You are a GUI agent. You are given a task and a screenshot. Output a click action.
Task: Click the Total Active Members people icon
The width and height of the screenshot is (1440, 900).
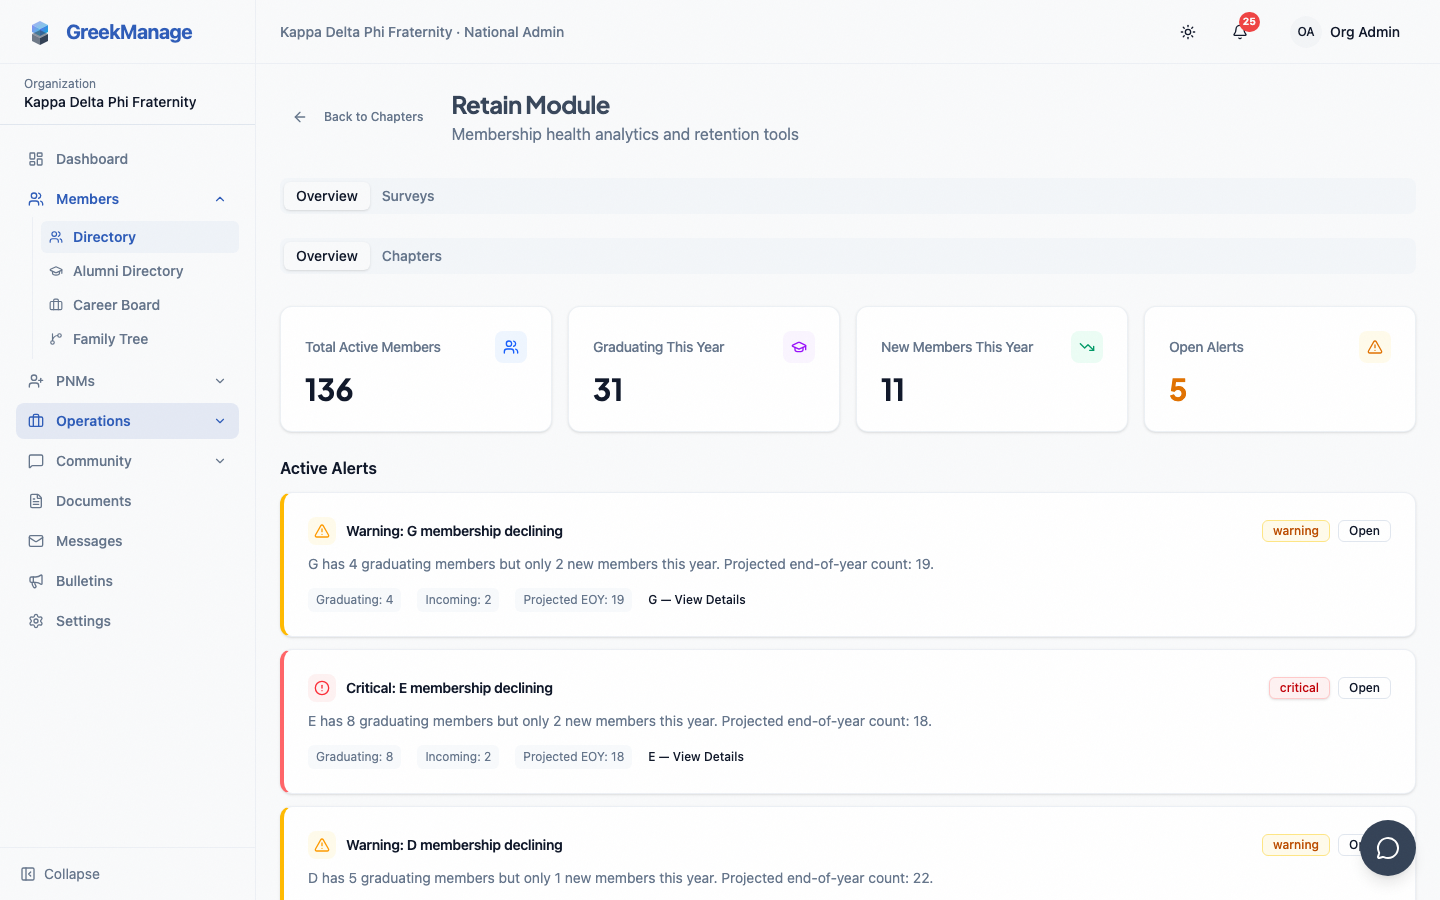511,347
